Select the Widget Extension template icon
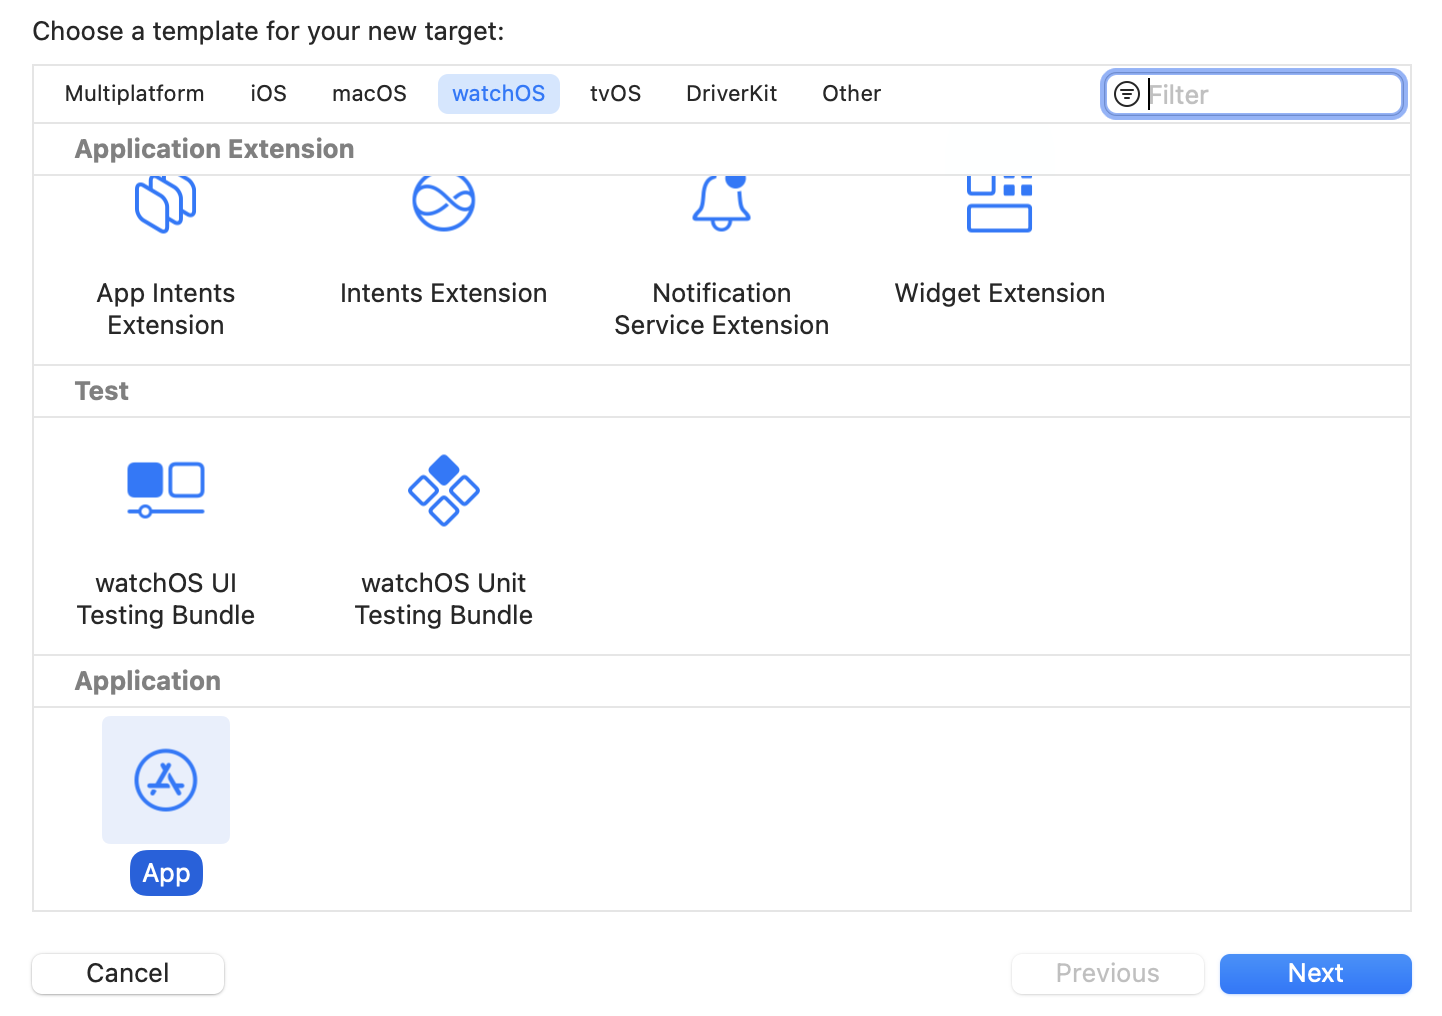Image resolution: width=1442 pixels, height=1016 pixels. point(999,204)
